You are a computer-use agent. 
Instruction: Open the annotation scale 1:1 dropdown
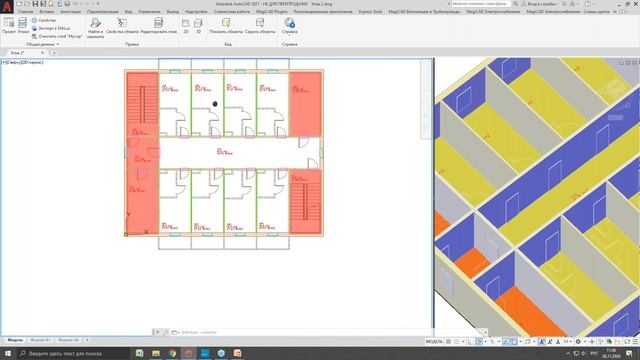(x=568, y=342)
